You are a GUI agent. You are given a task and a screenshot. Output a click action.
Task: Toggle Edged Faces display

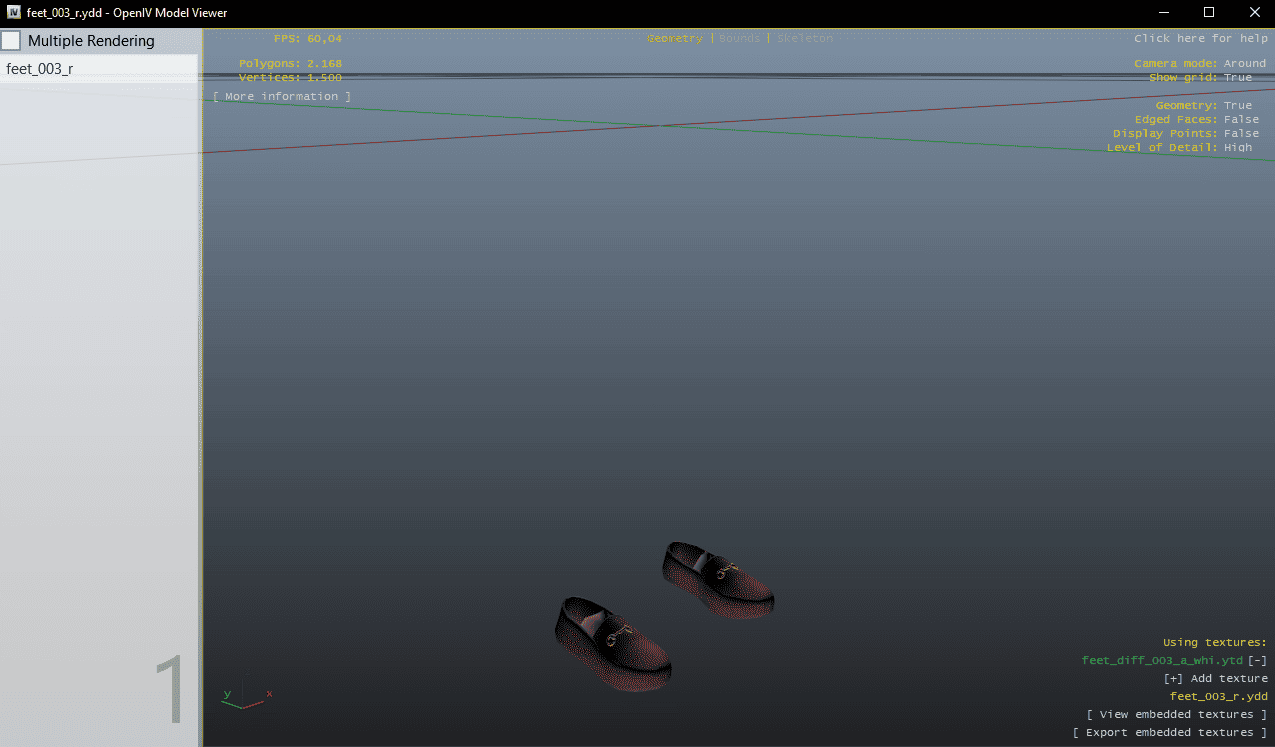tap(1241, 119)
